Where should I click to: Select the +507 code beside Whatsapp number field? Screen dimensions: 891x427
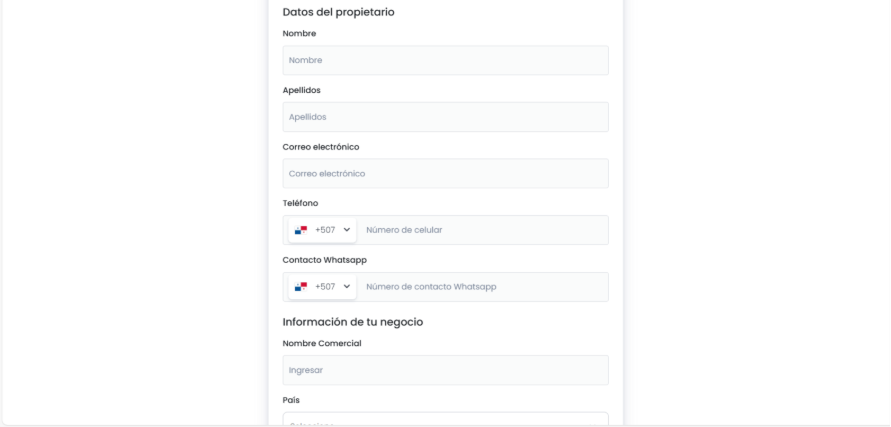click(325, 287)
